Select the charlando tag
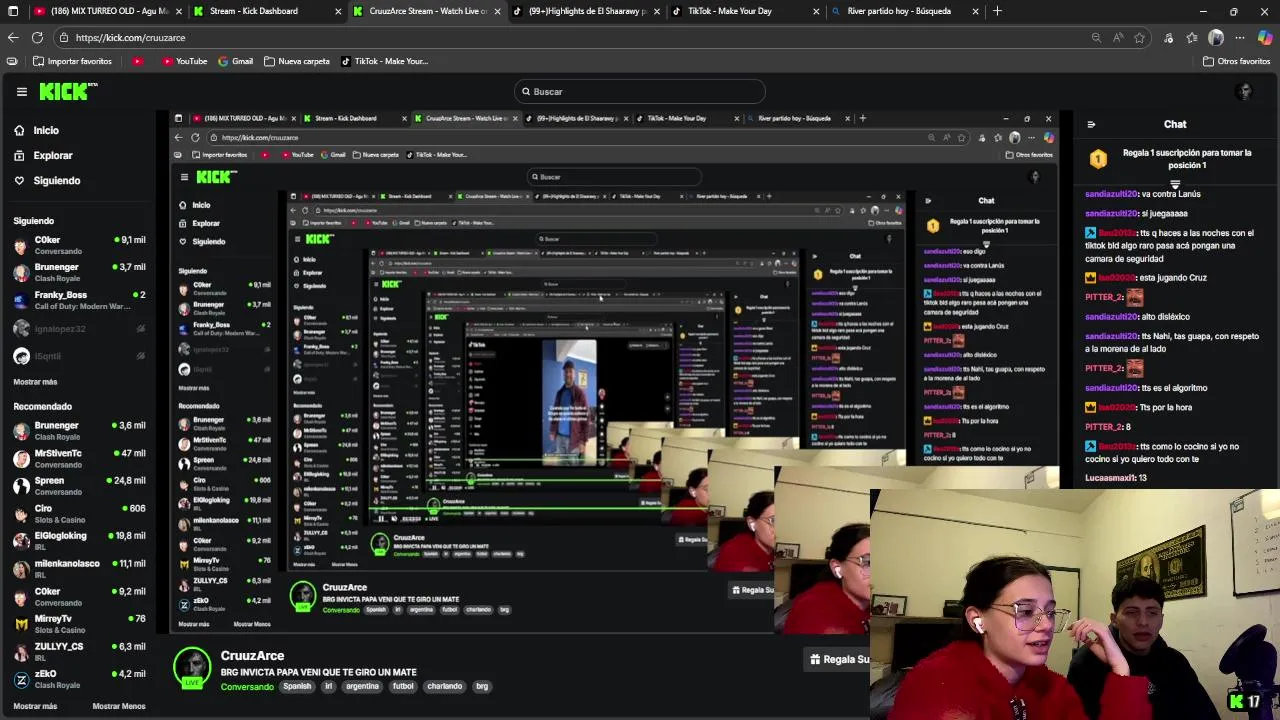This screenshot has width=1280, height=720. (x=445, y=687)
